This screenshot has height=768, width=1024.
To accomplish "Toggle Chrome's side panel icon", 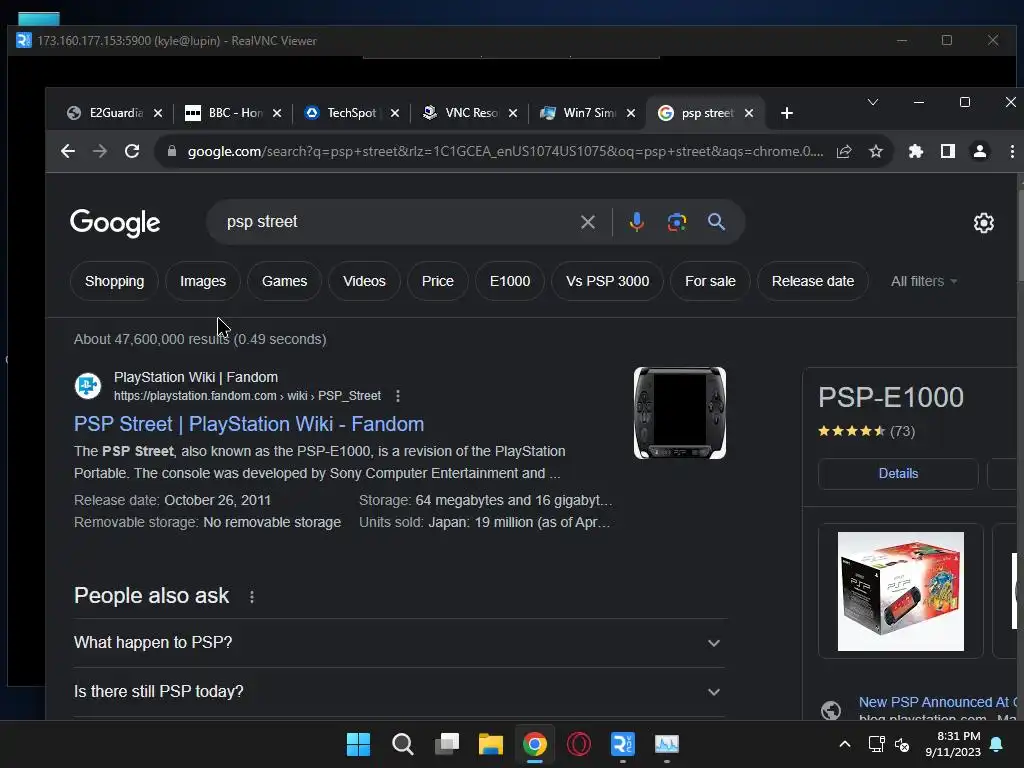I will point(948,152).
